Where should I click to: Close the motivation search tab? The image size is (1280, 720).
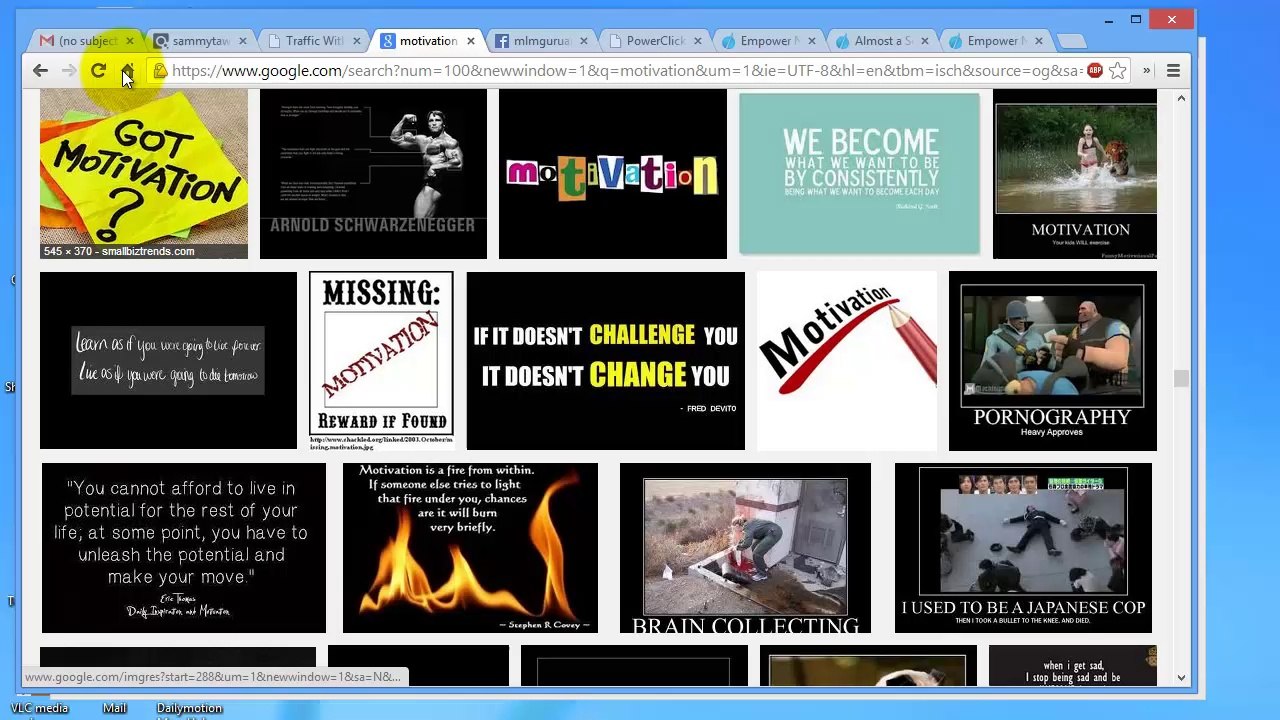tap(470, 41)
